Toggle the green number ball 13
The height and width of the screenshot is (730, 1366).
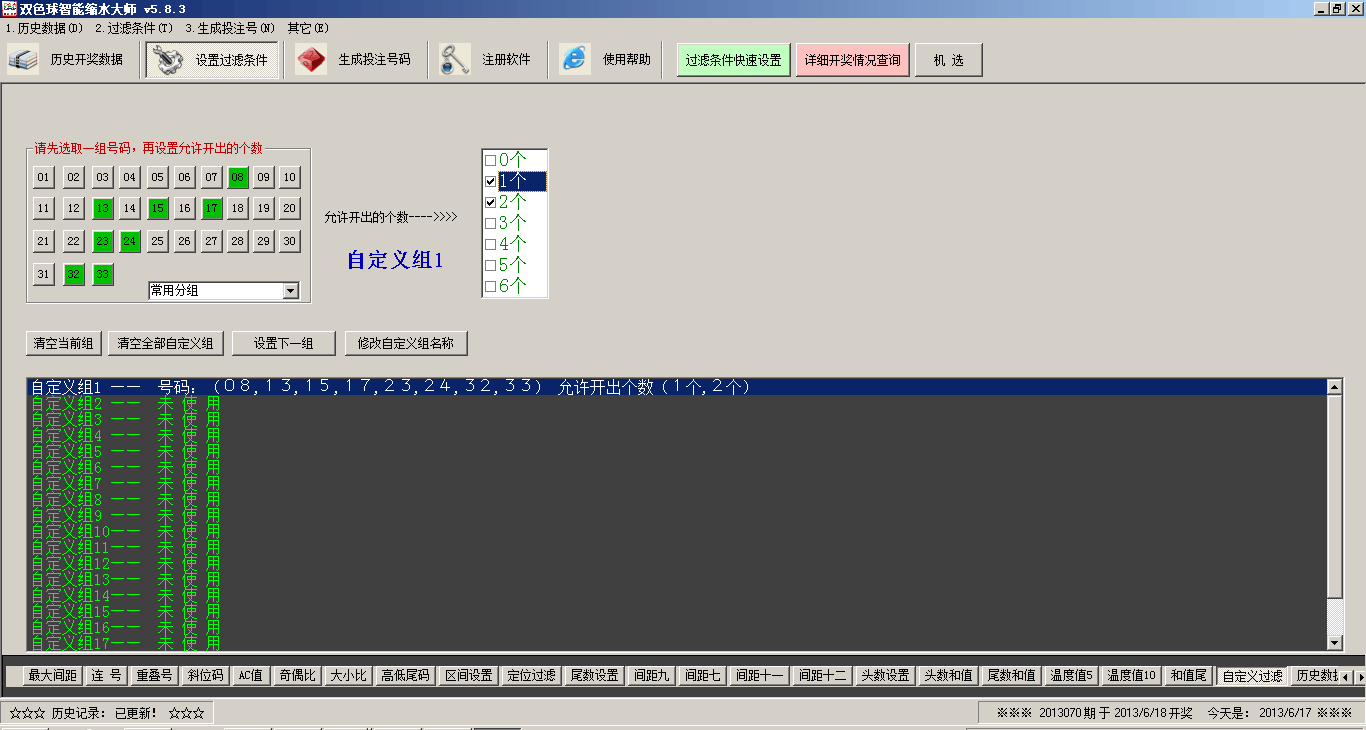point(102,208)
